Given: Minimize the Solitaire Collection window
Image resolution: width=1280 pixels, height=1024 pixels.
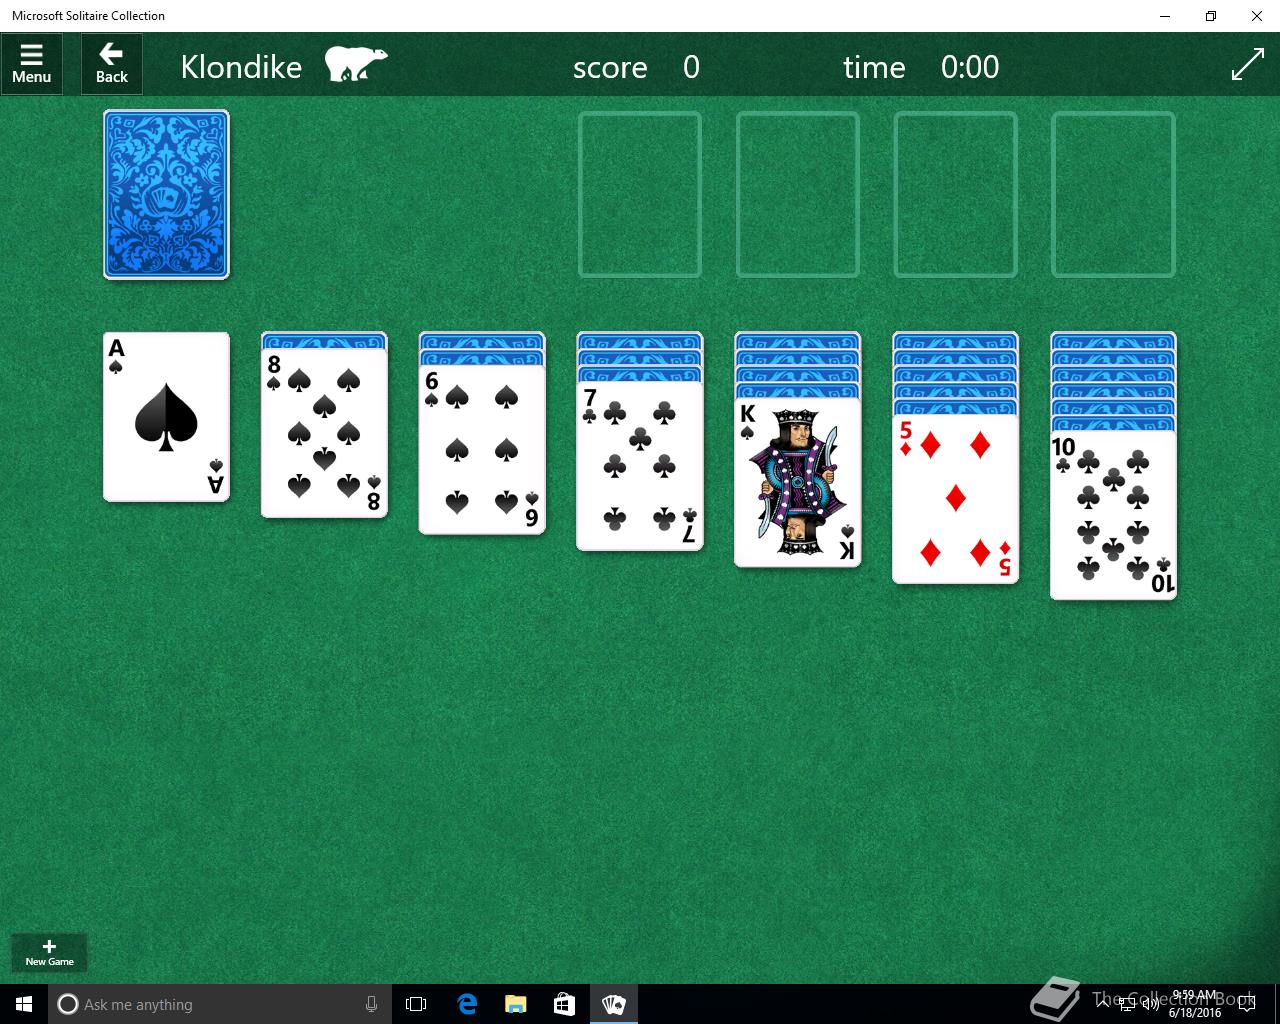Looking at the screenshot, I should click(1165, 16).
